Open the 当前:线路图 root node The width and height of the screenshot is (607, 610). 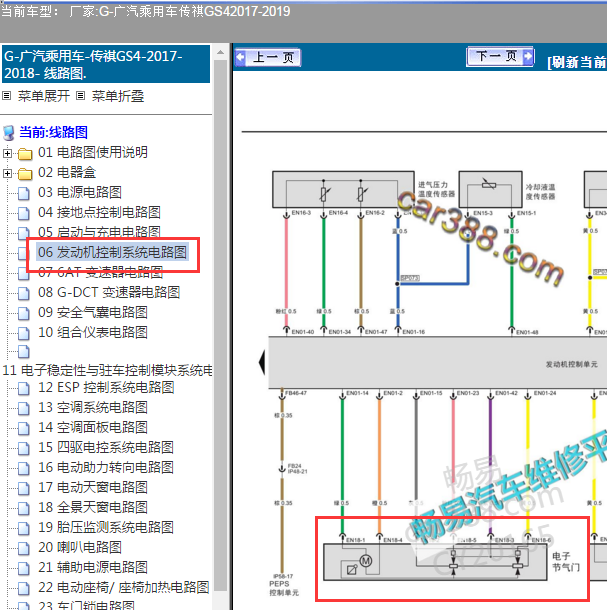[53, 132]
